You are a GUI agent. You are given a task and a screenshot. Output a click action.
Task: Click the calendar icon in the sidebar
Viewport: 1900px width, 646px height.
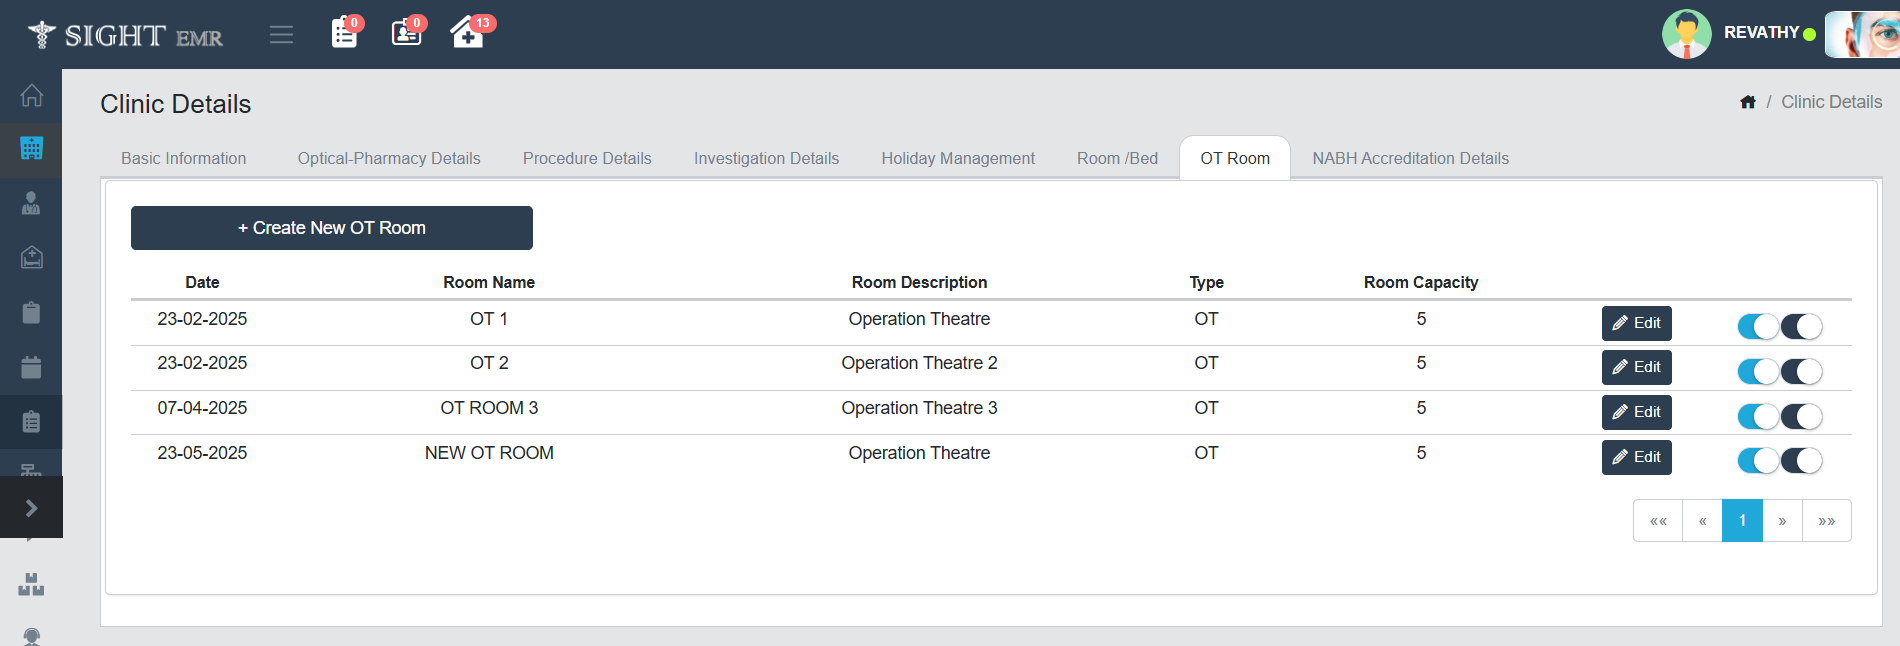(x=31, y=367)
